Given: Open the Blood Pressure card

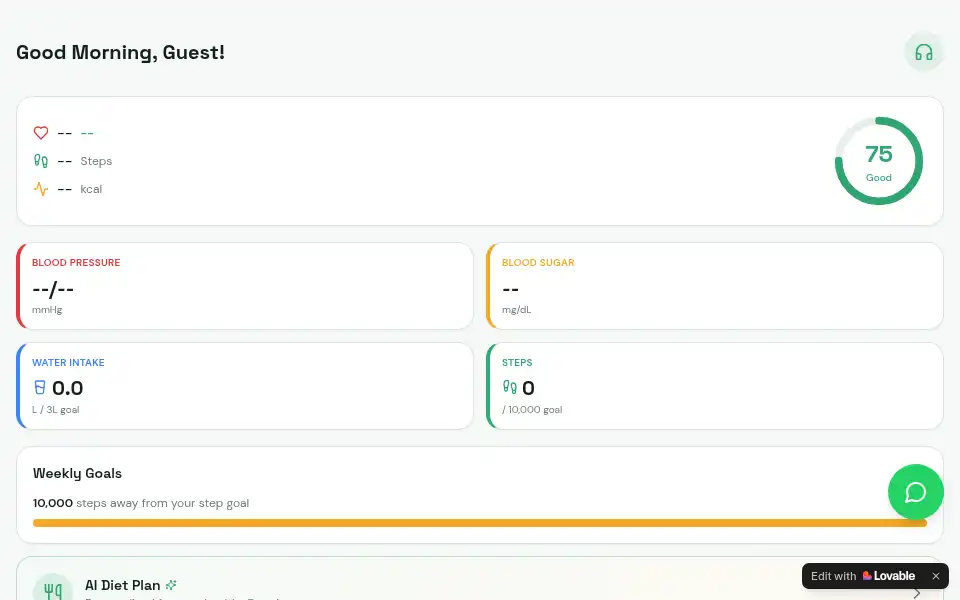Looking at the screenshot, I should pos(245,286).
